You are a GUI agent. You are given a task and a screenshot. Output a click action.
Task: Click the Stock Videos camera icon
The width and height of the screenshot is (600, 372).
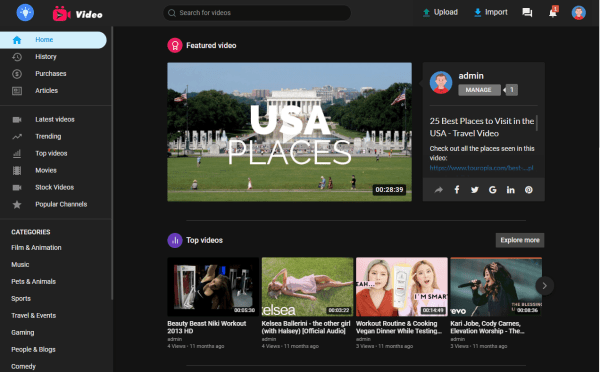pos(17,188)
